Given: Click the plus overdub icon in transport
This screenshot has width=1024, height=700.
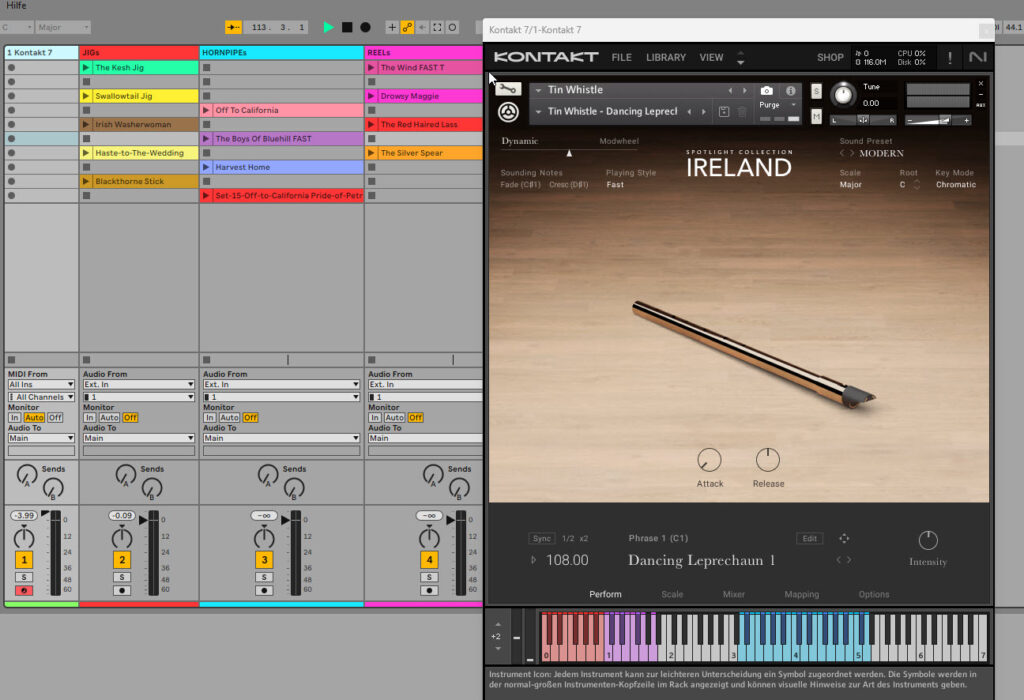Looking at the screenshot, I should [x=392, y=27].
